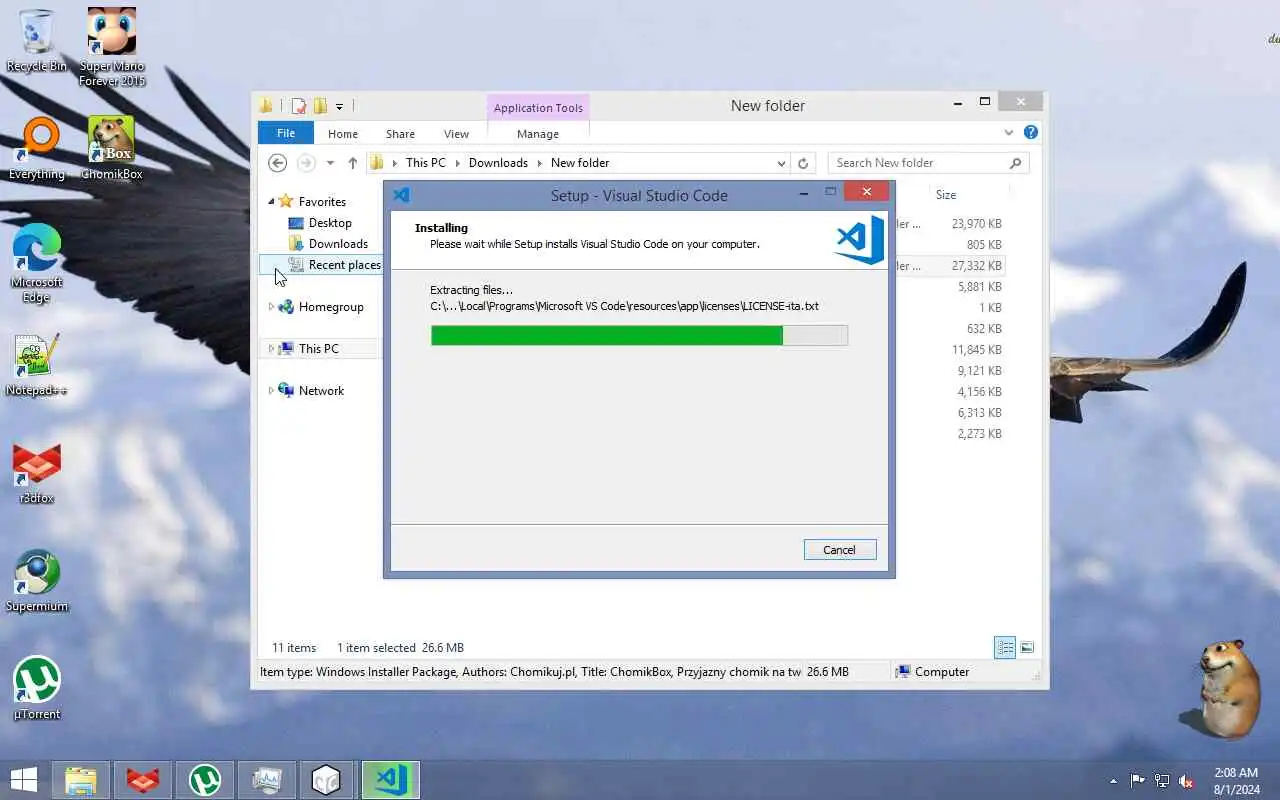Click the green installation progress bar
The height and width of the screenshot is (800, 1280).
click(639, 335)
